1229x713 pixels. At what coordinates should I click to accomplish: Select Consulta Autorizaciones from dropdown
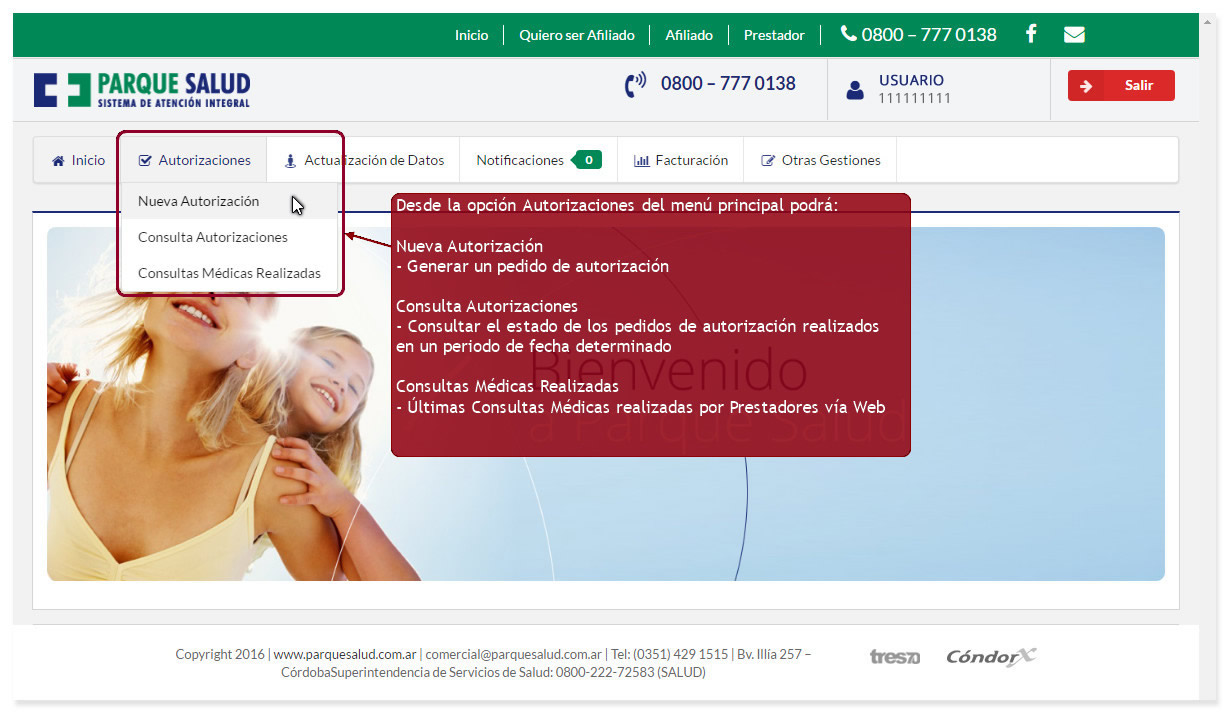229,237
